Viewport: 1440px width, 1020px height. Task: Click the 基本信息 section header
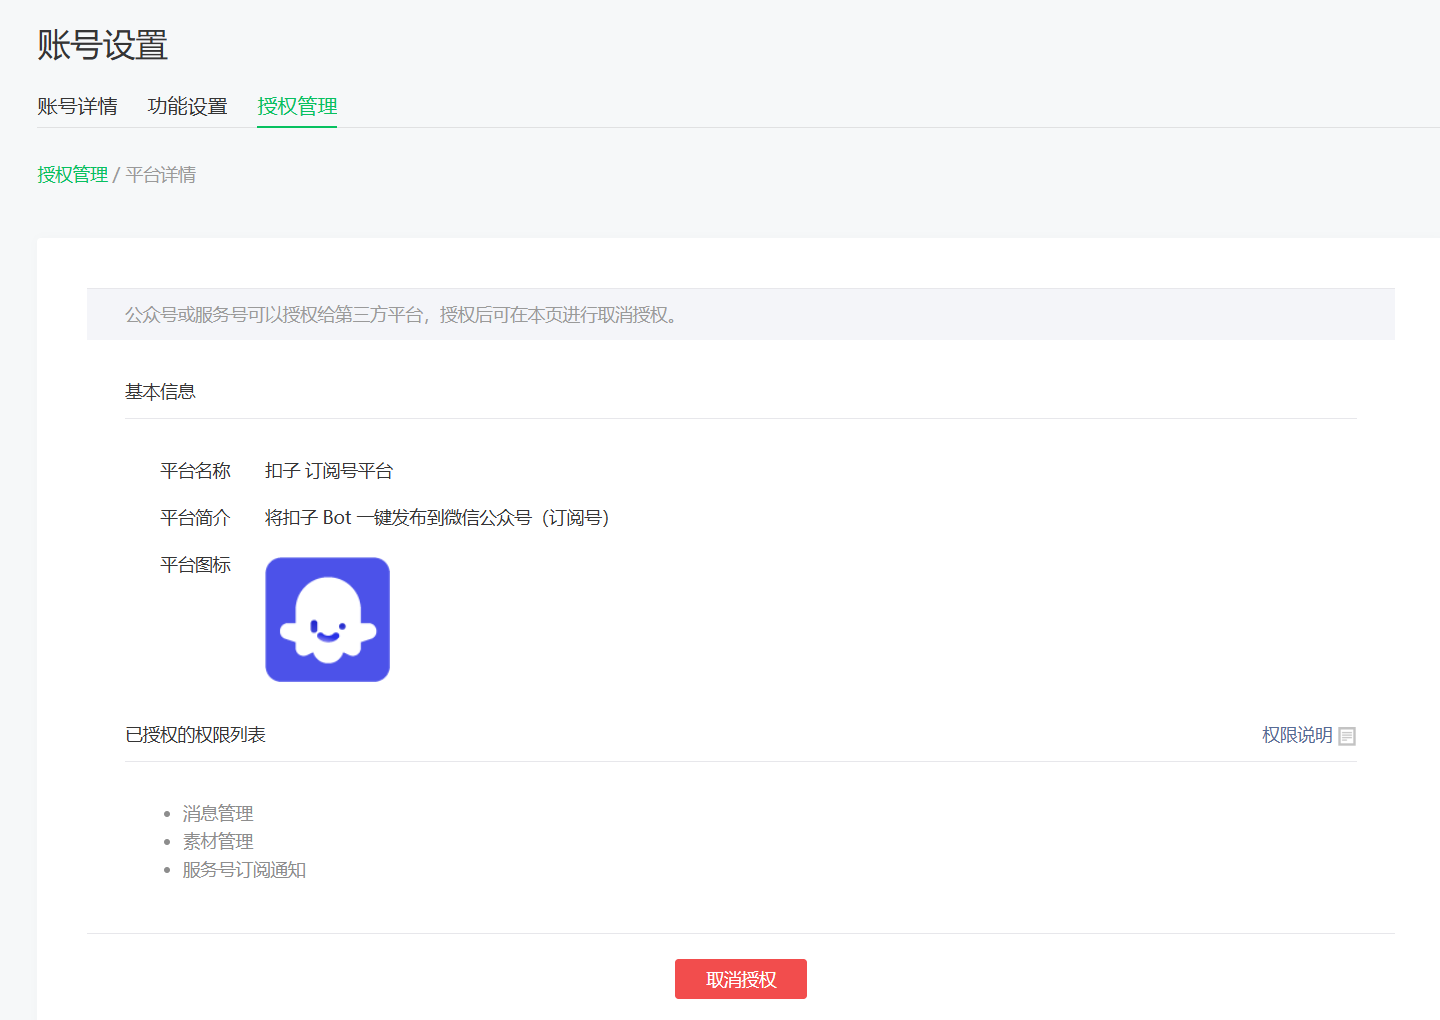[160, 392]
